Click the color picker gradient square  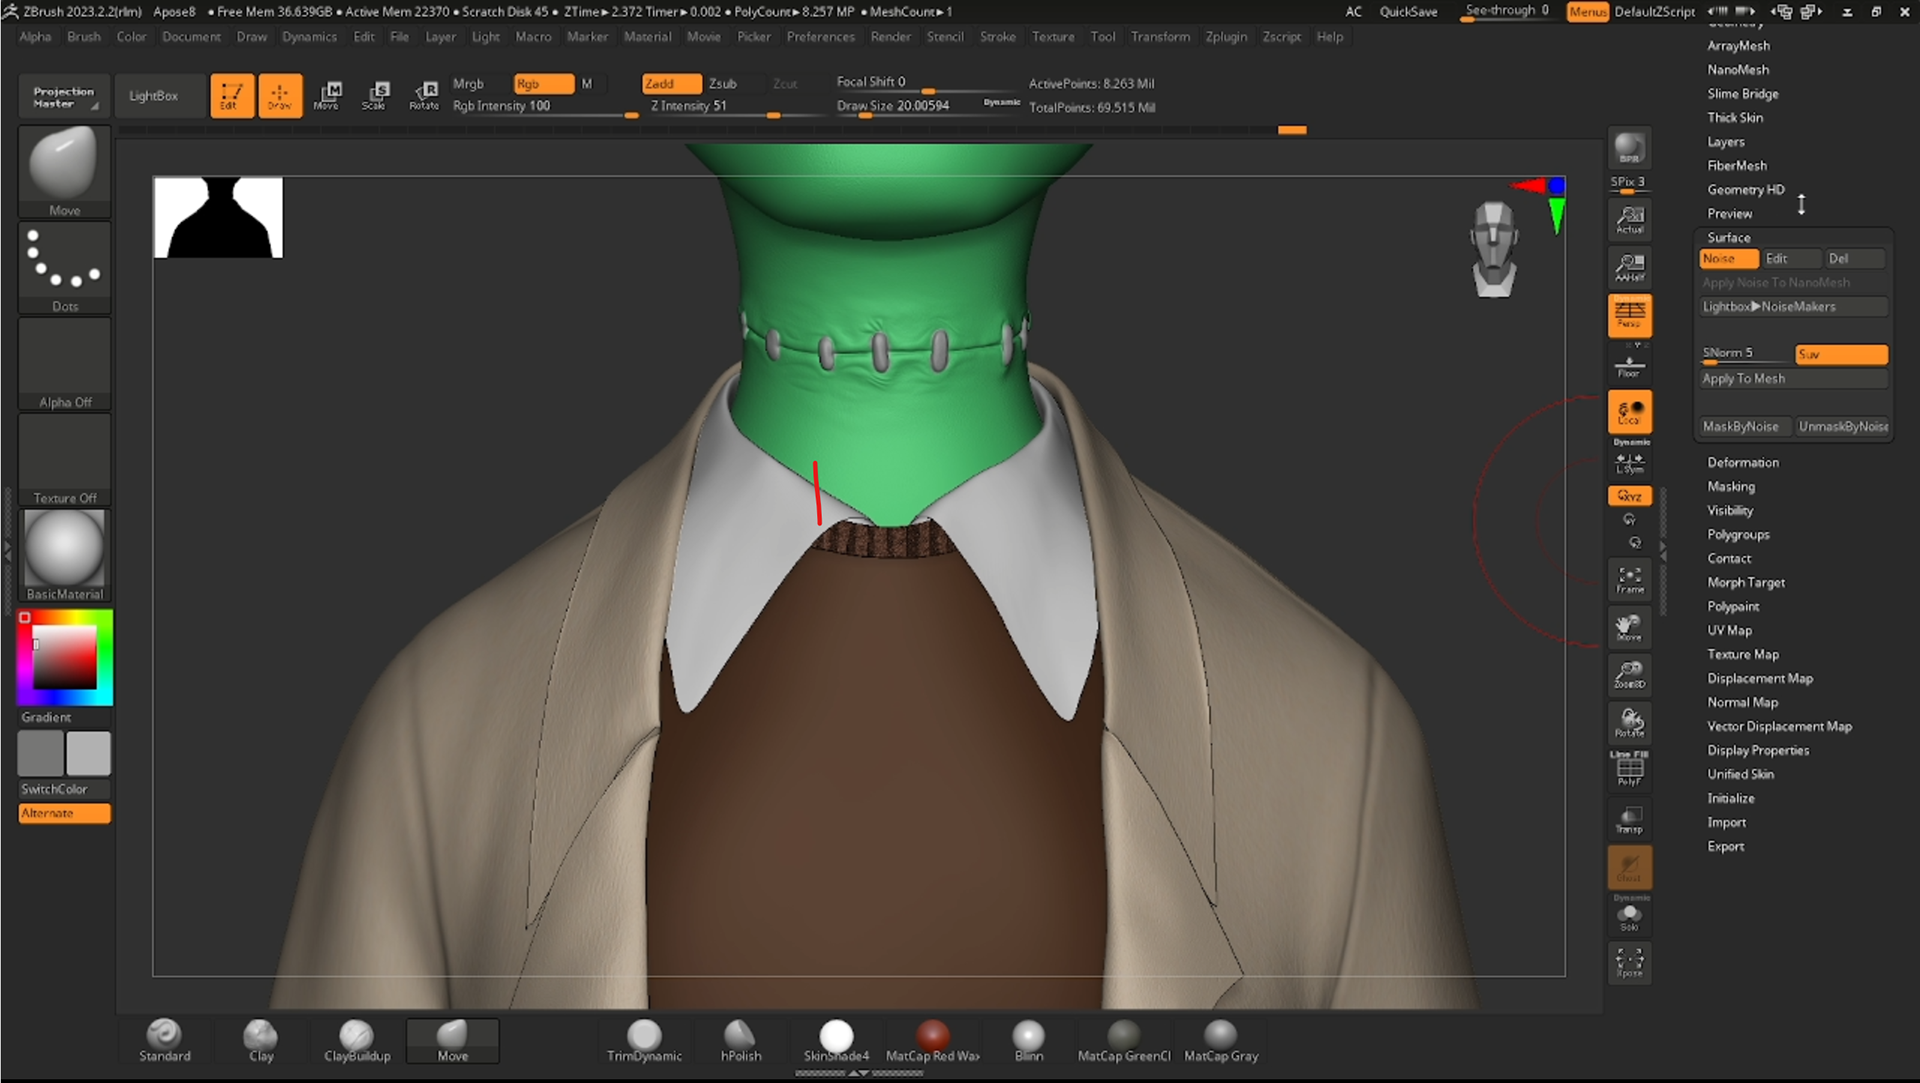65,657
